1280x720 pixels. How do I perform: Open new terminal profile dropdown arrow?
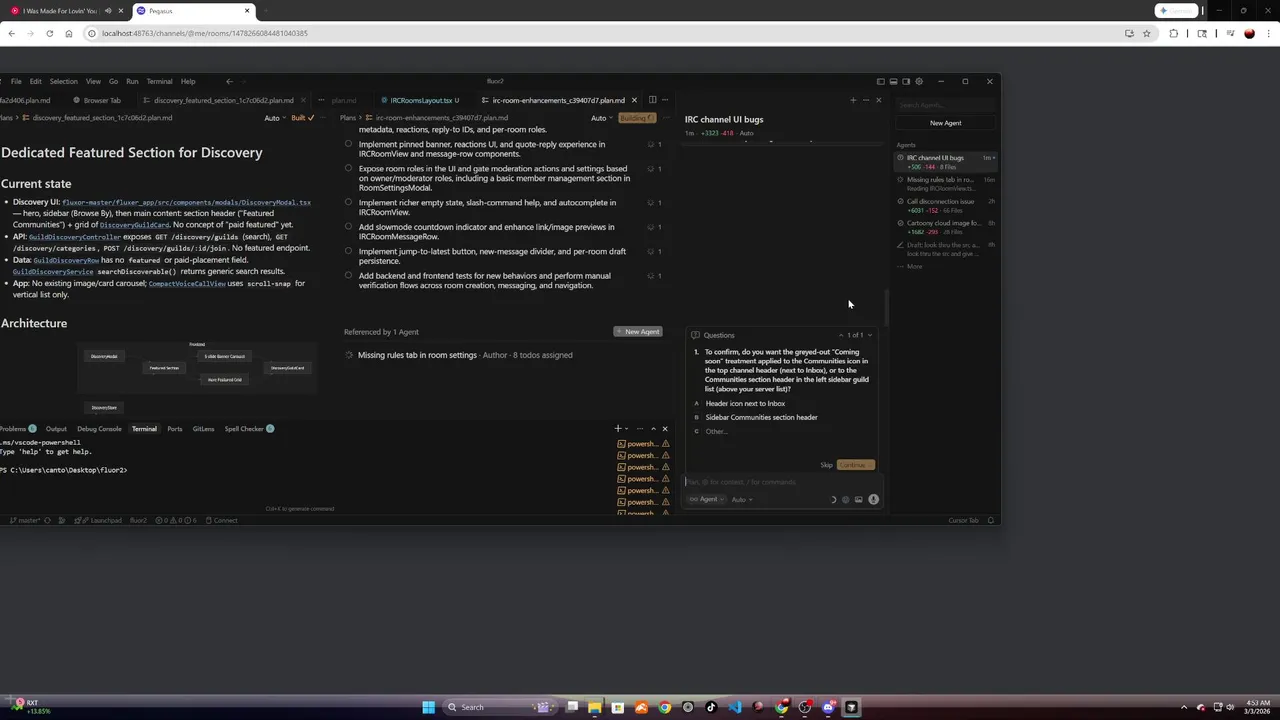tap(627, 428)
